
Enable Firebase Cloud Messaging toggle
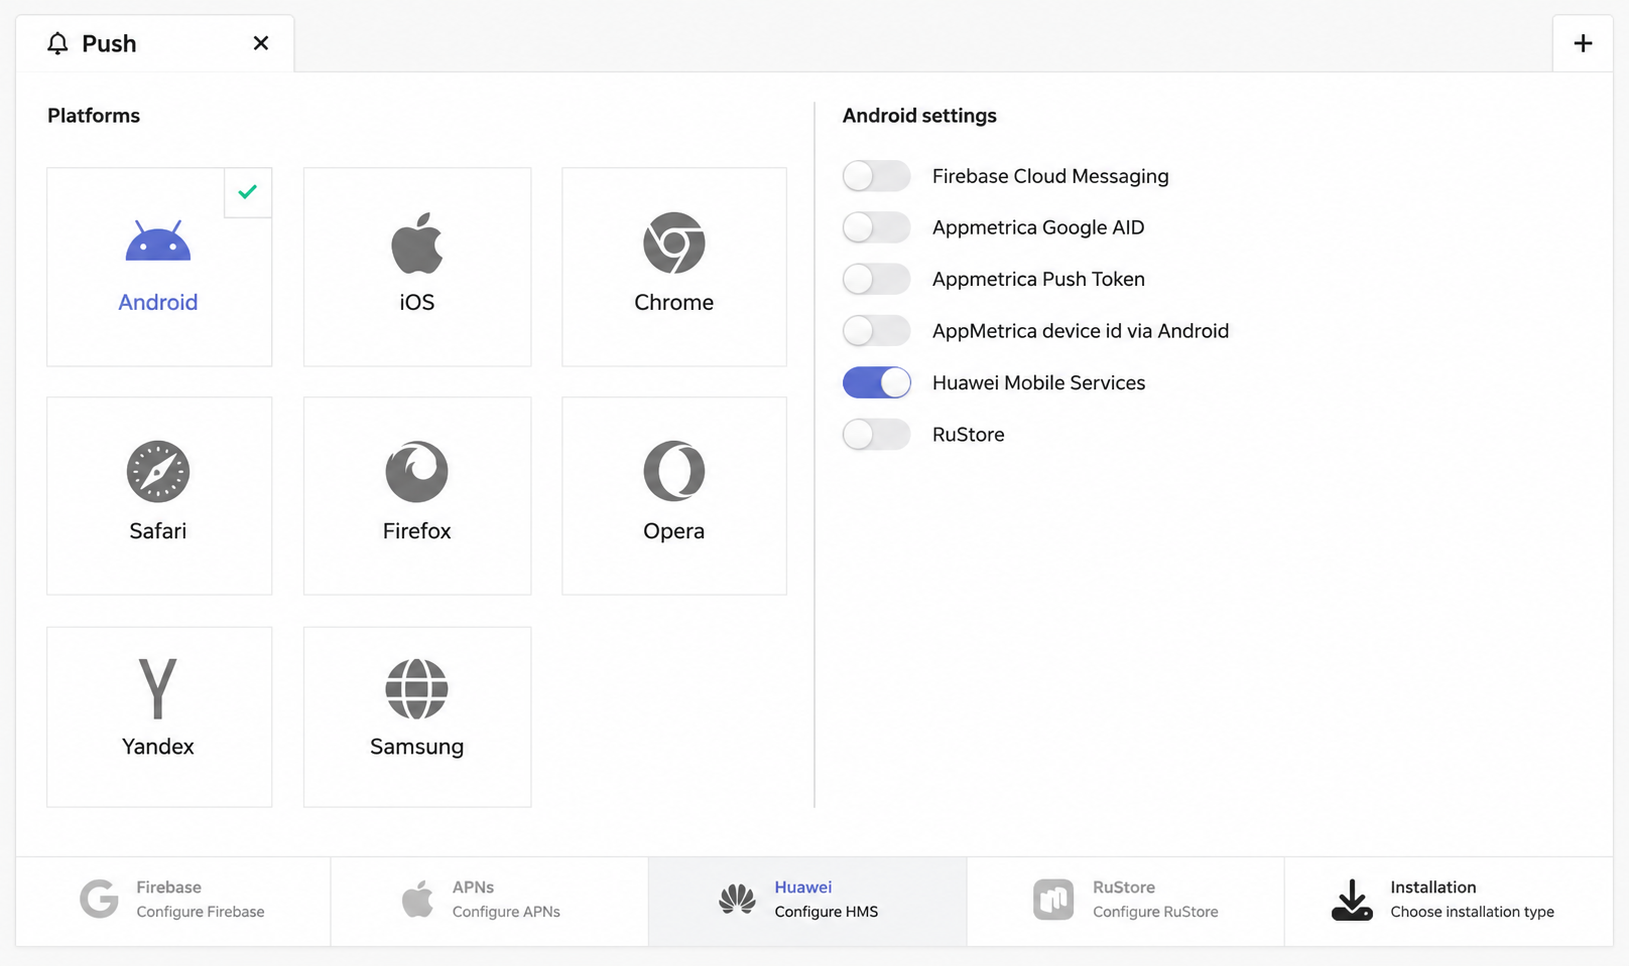[876, 176]
